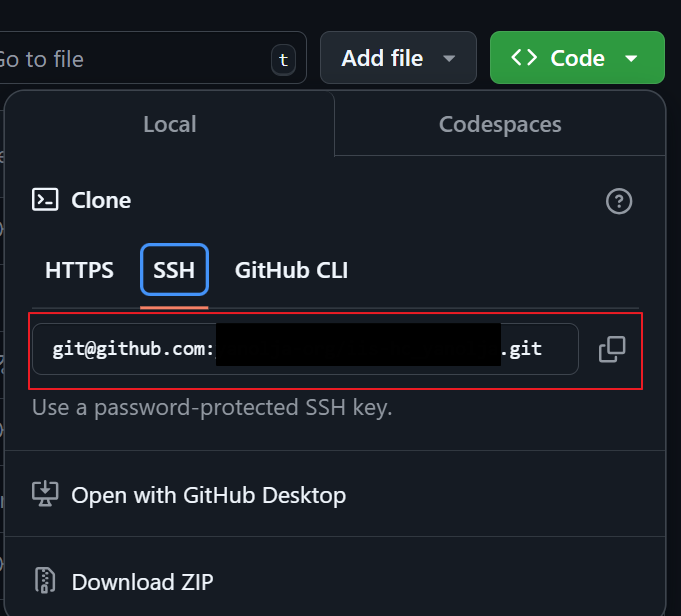The image size is (681, 616).
Task: Select the GitHub CLI clone method
Action: click(291, 270)
